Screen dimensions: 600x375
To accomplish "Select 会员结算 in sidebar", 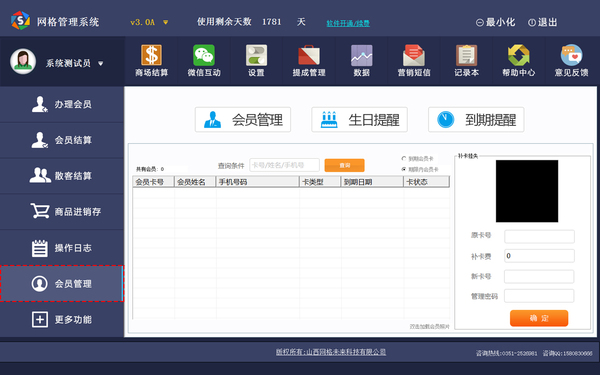I will click(62, 140).
